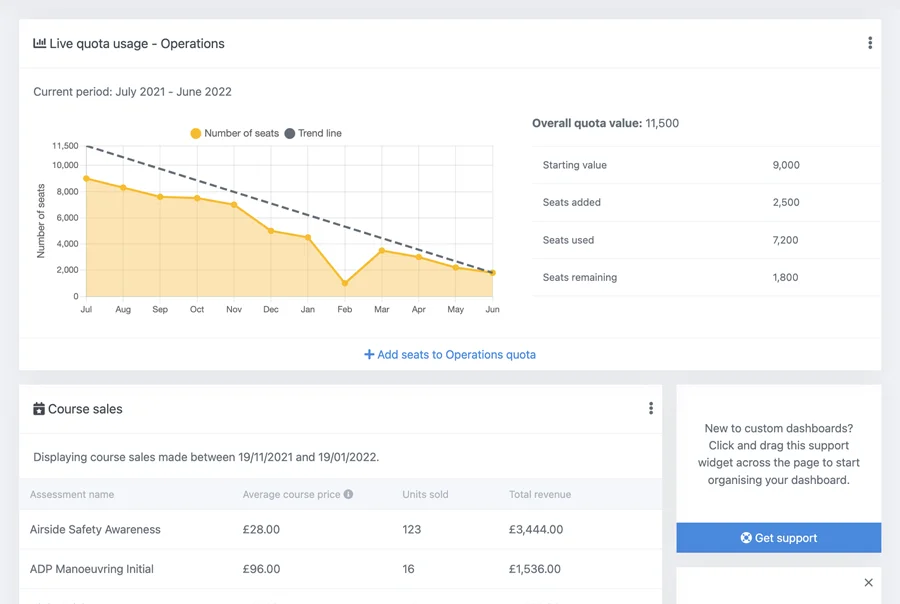Select the ADP Manoeuvring Initial row
The image size is (900, 604).
click(x=92, y=569)
